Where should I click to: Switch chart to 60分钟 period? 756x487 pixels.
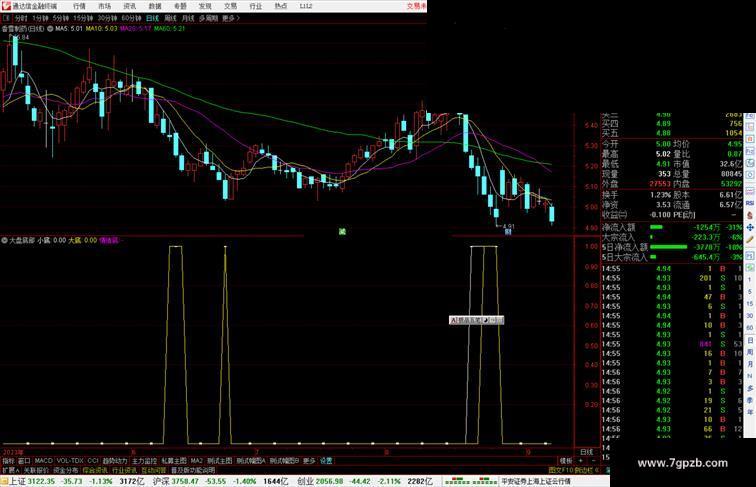[x=131, y=18]
